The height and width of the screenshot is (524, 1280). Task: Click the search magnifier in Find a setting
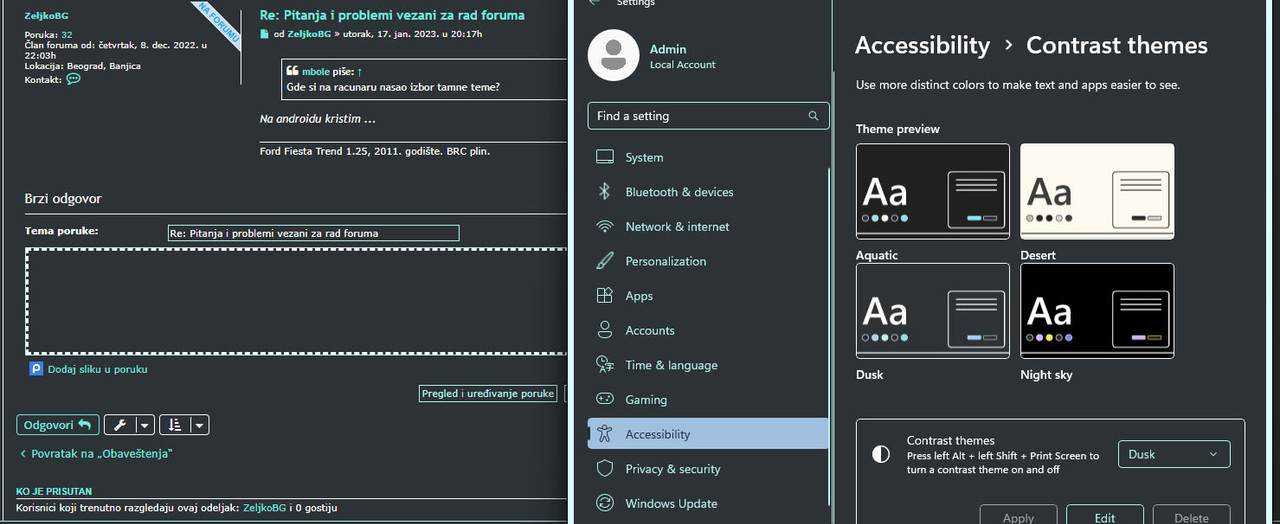coord(813,116)
